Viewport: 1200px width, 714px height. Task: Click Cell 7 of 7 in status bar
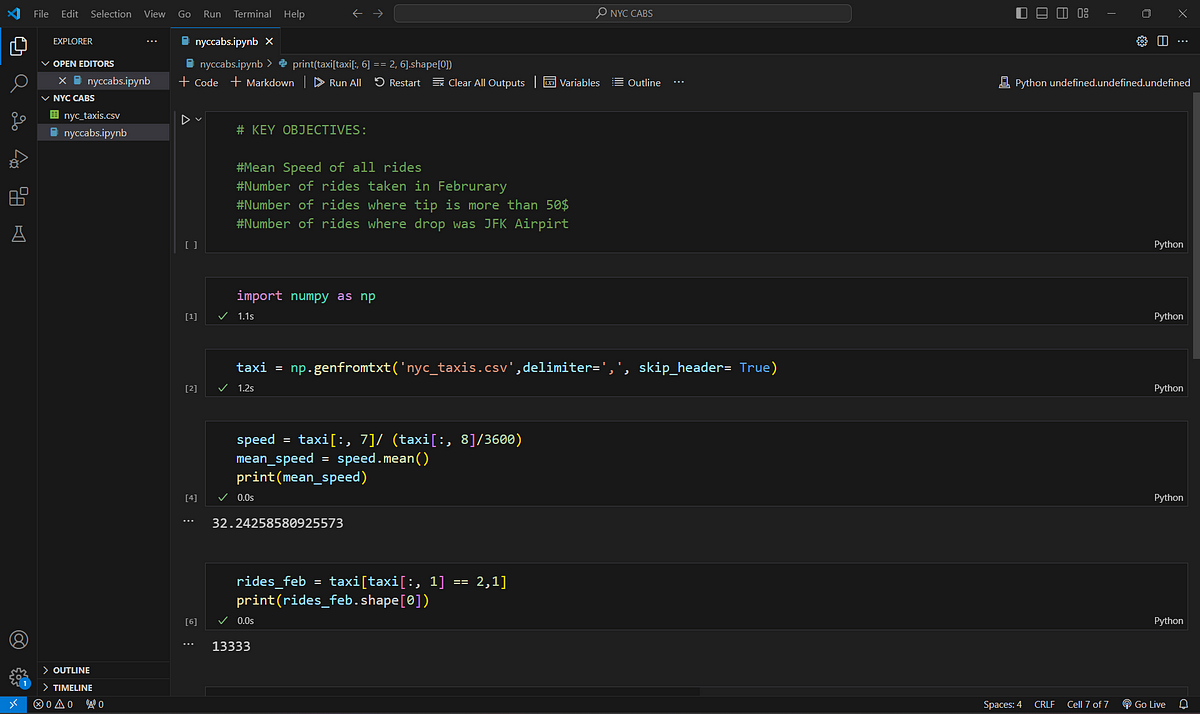tap(1088, 704)
